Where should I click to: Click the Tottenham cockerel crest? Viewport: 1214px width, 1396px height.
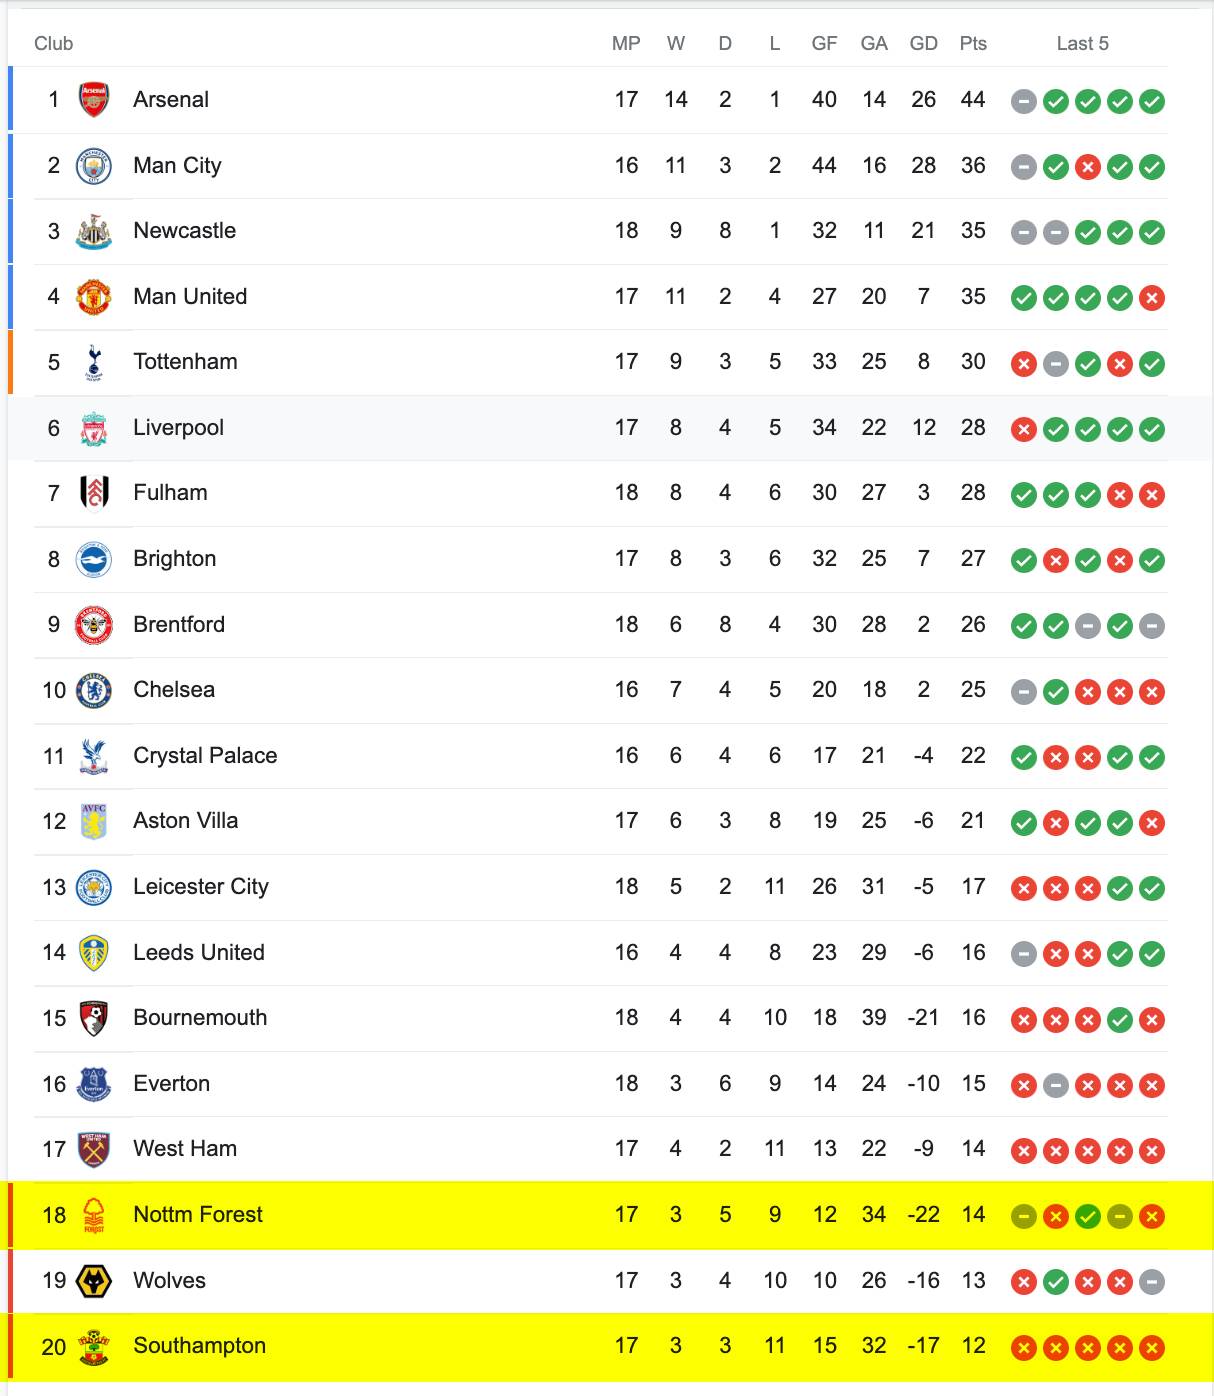[x=94, y=362]
